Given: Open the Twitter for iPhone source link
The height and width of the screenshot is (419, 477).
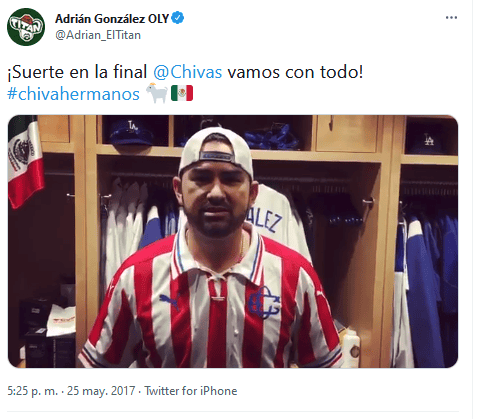Looking at the screenshot, I should point(191,391).
